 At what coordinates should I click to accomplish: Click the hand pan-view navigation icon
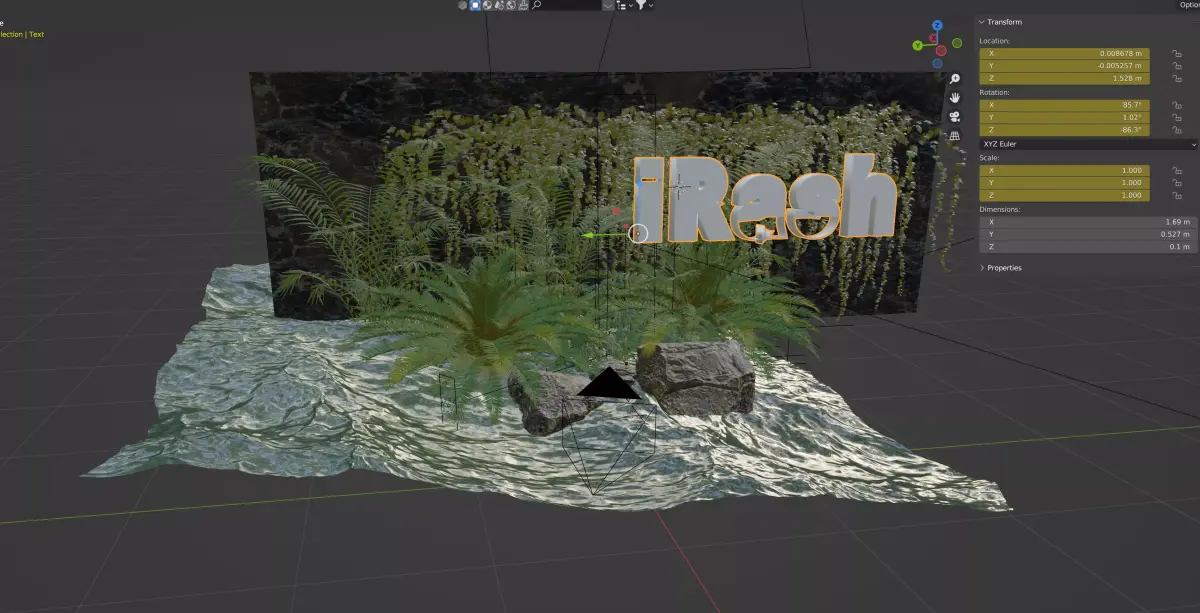coord(955,98)
